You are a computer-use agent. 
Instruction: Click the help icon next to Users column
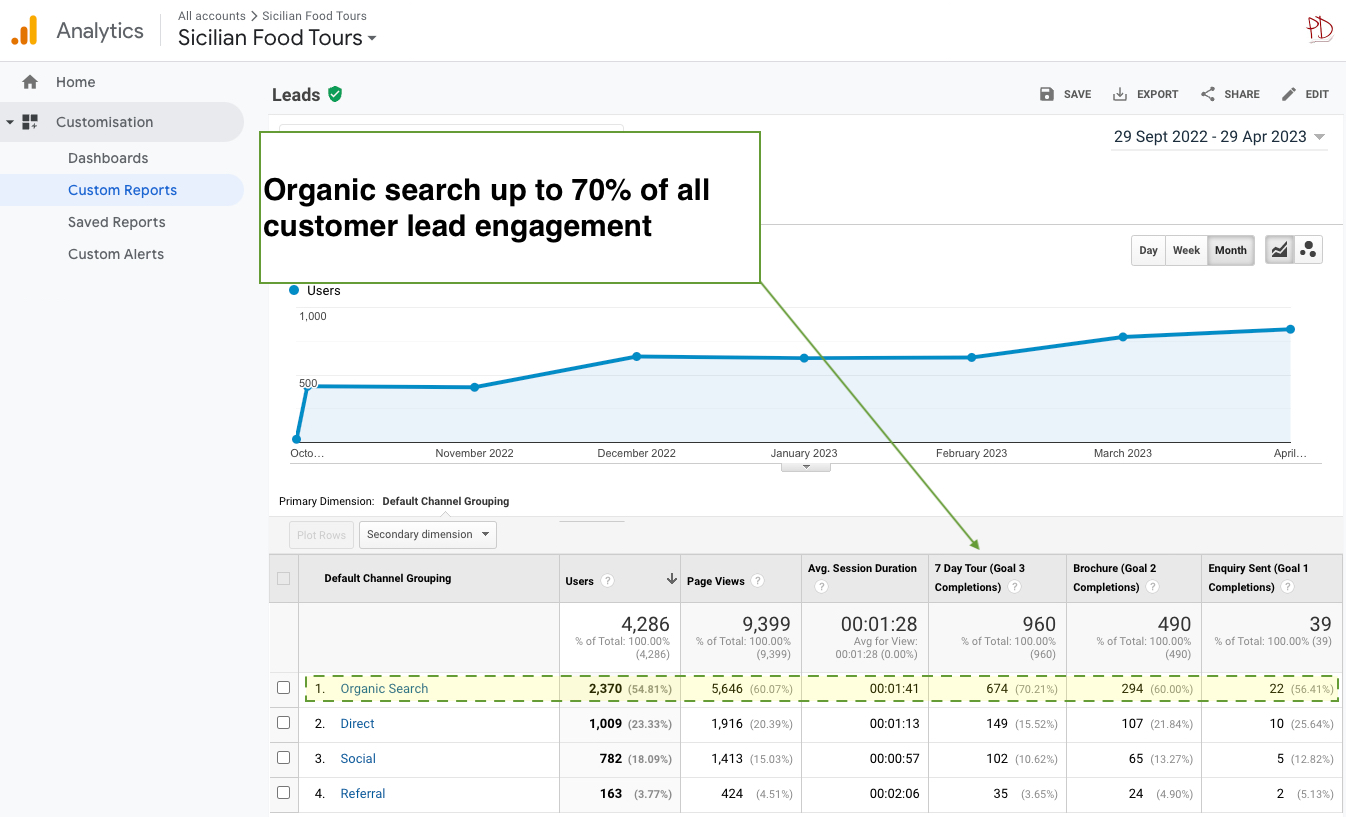click(x=608, y=581)
